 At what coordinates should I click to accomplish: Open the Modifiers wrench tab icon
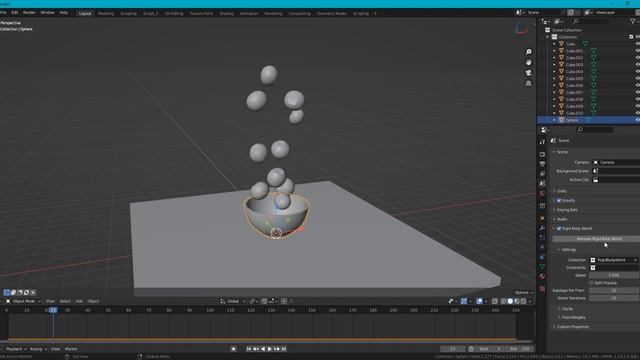[x=542, y=228]
